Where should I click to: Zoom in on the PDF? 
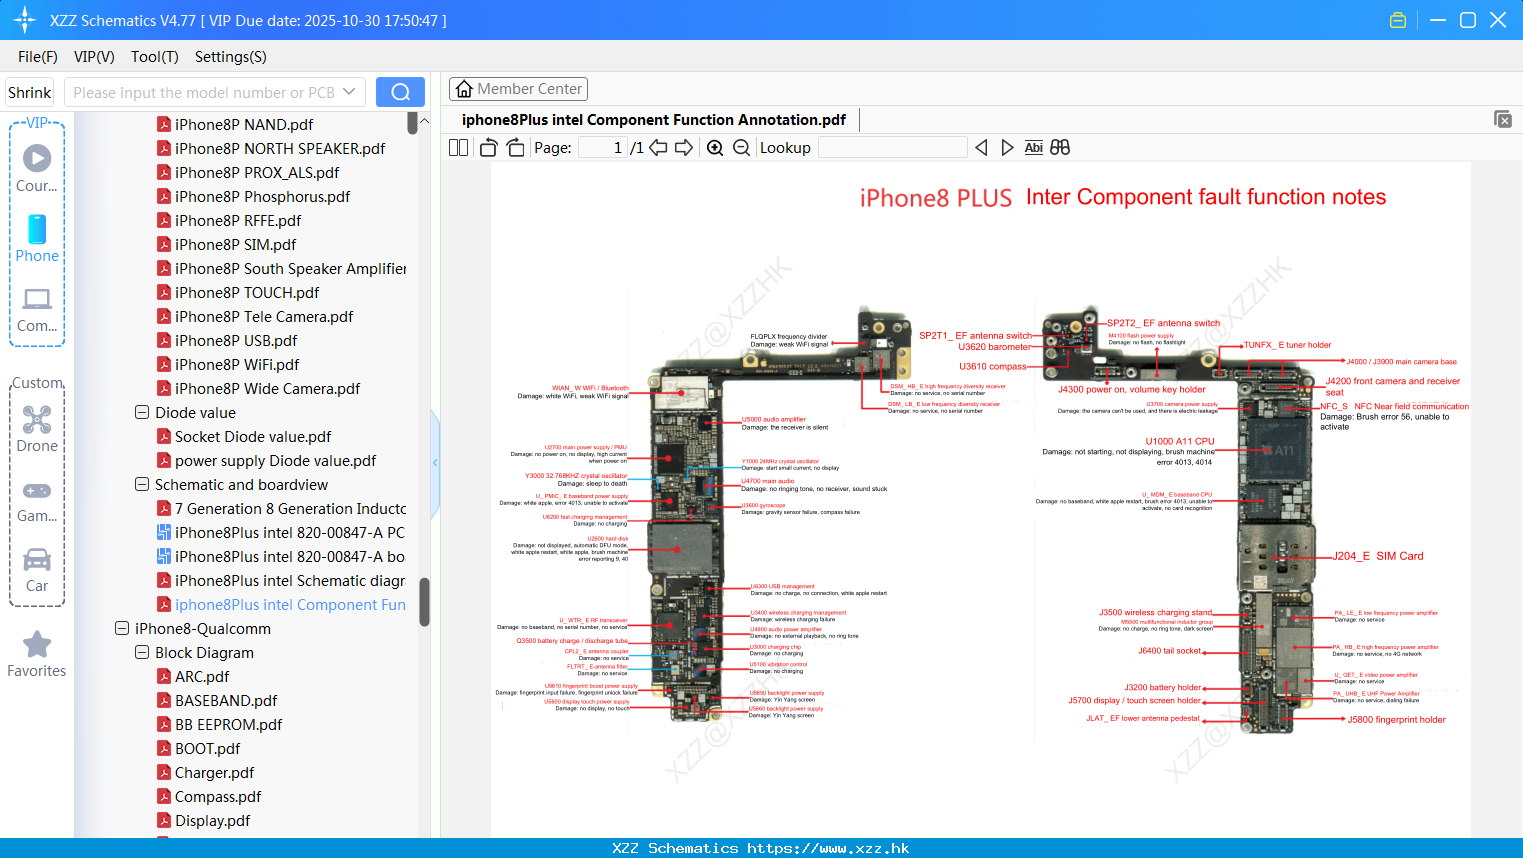point(715,148)
